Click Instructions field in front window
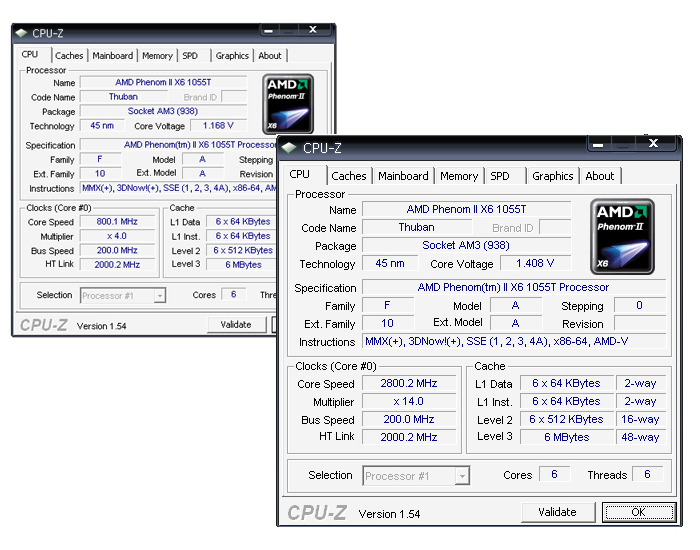 (x=514, y=342)
